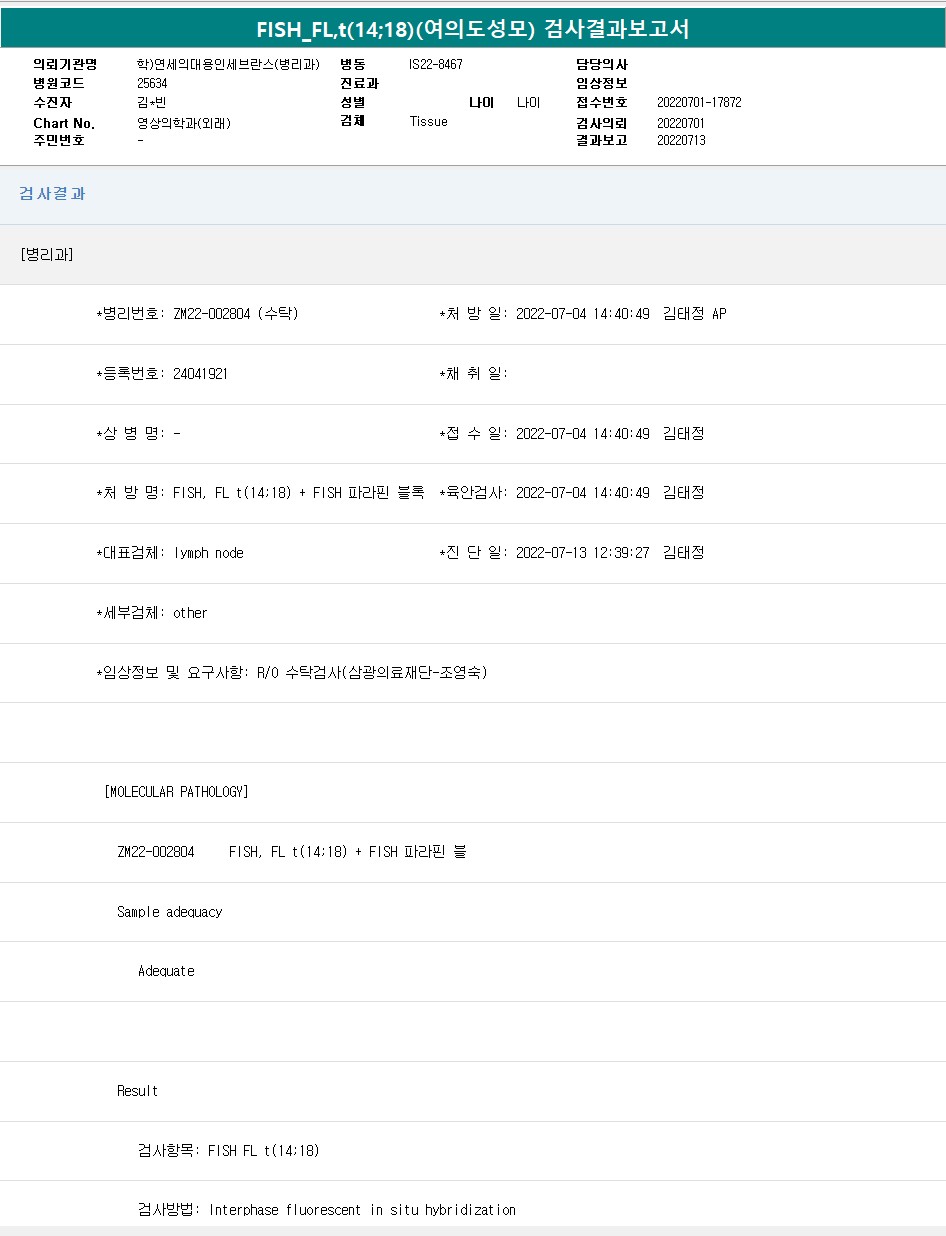The height and width of the screenshot is (1236, 946).
Task: Click the 세부검체 other line
Action: pos(152,613)
